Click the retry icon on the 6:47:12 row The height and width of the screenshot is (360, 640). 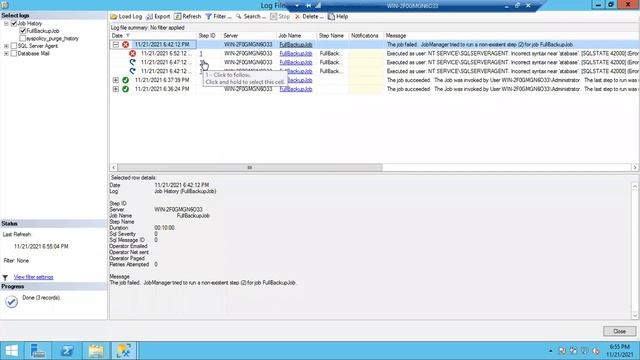[133, 62]
